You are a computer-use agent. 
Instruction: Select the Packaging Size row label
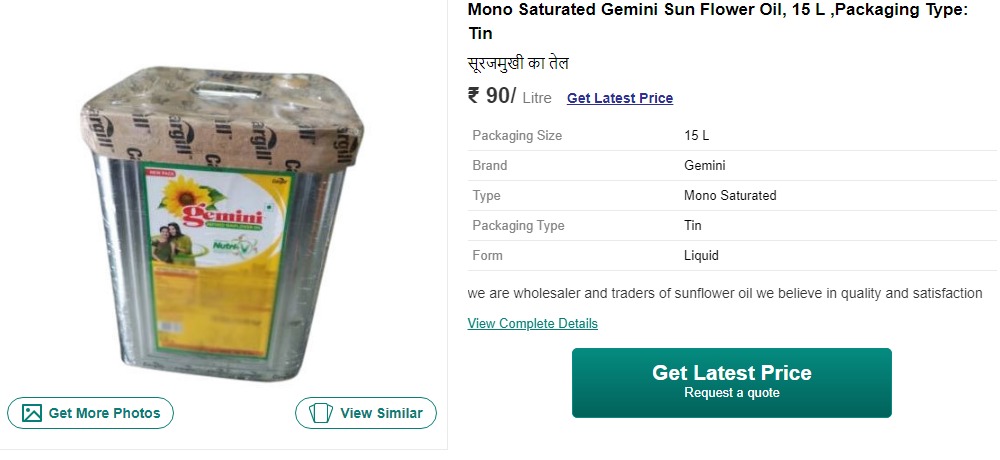pyautogui.click(x=517, y=136)
